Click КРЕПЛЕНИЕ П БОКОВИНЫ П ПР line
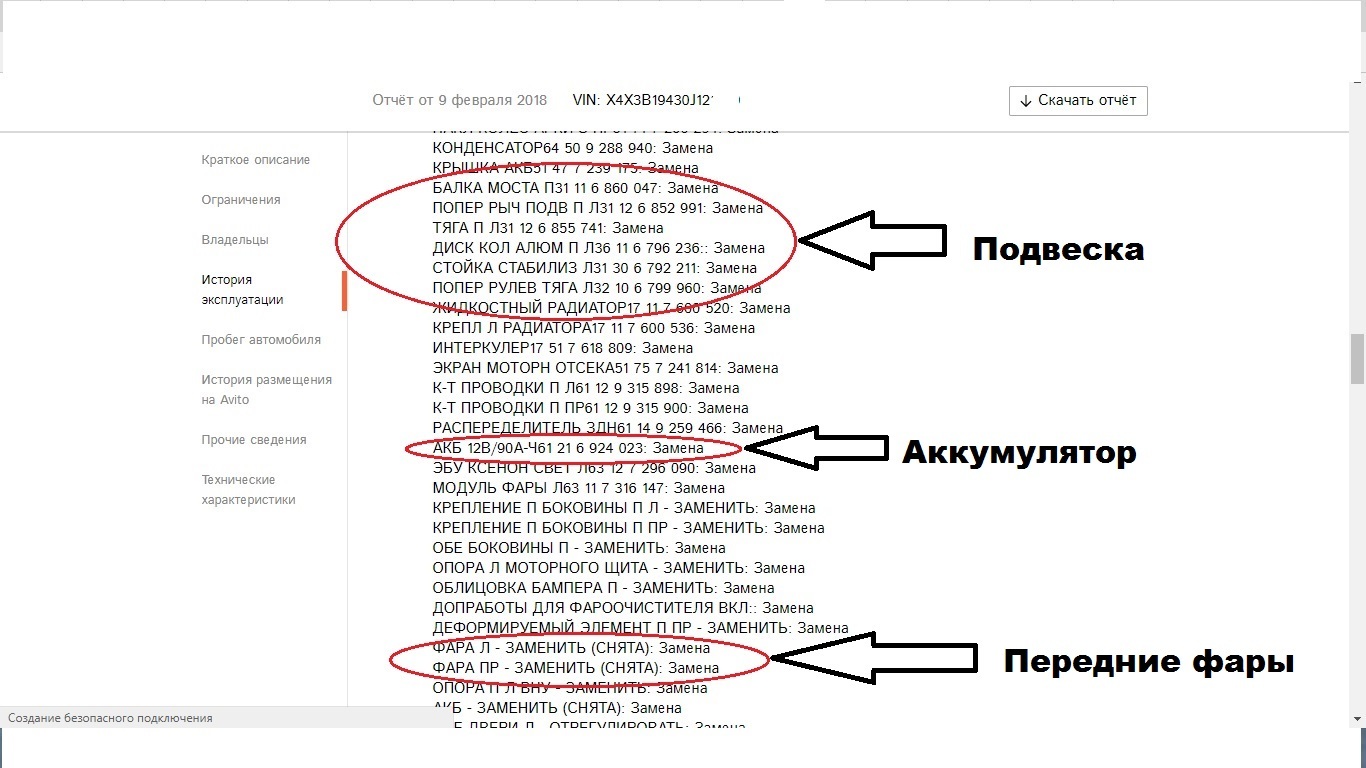Viewport: 1366px width, 768px height. pyautogui.click(x=628, y=528)
